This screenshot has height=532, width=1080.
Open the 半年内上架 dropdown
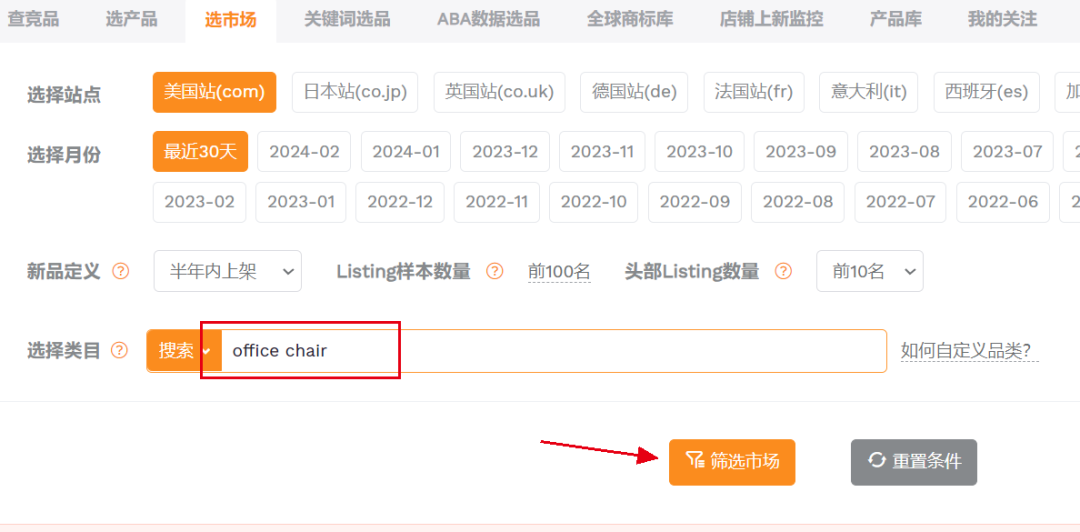coord(228,271)
